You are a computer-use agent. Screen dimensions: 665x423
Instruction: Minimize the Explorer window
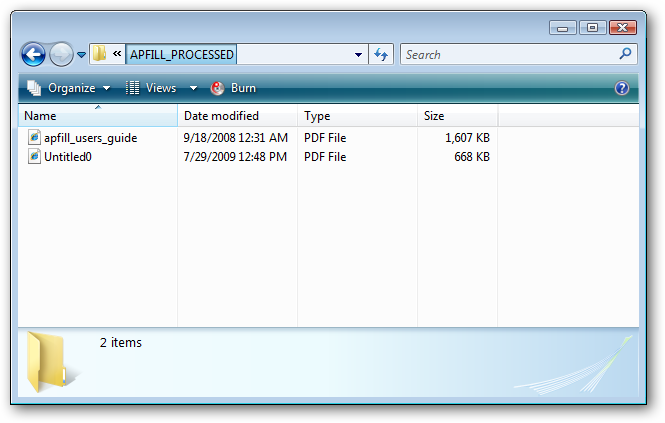(562, 28)
